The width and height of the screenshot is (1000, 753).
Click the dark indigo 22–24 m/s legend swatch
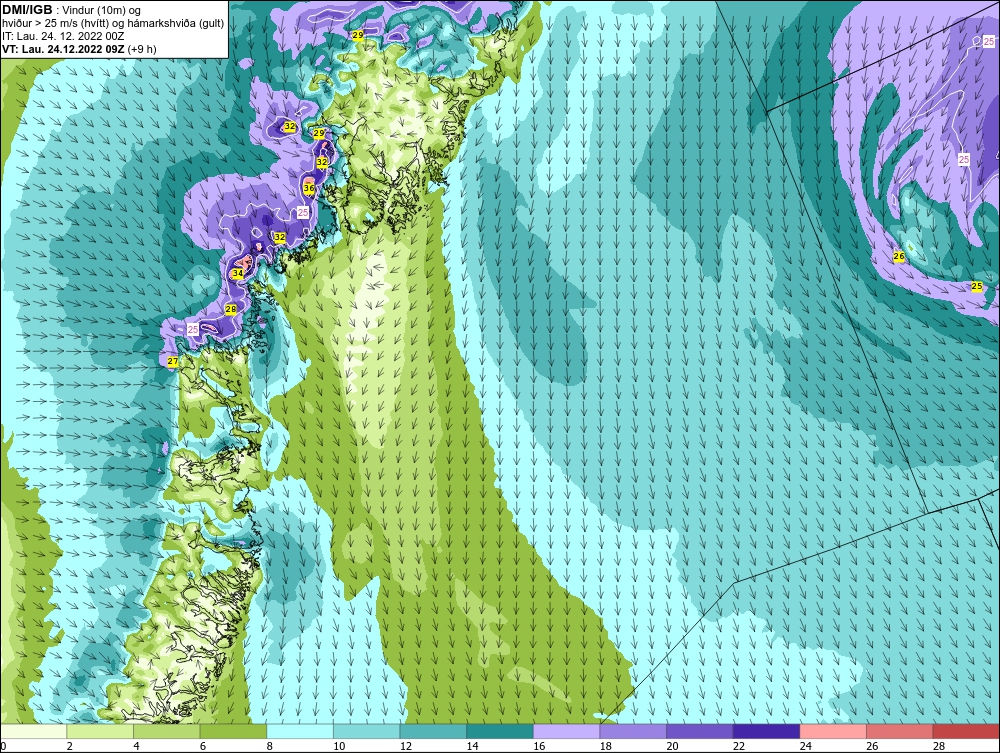tap(766, 731)
